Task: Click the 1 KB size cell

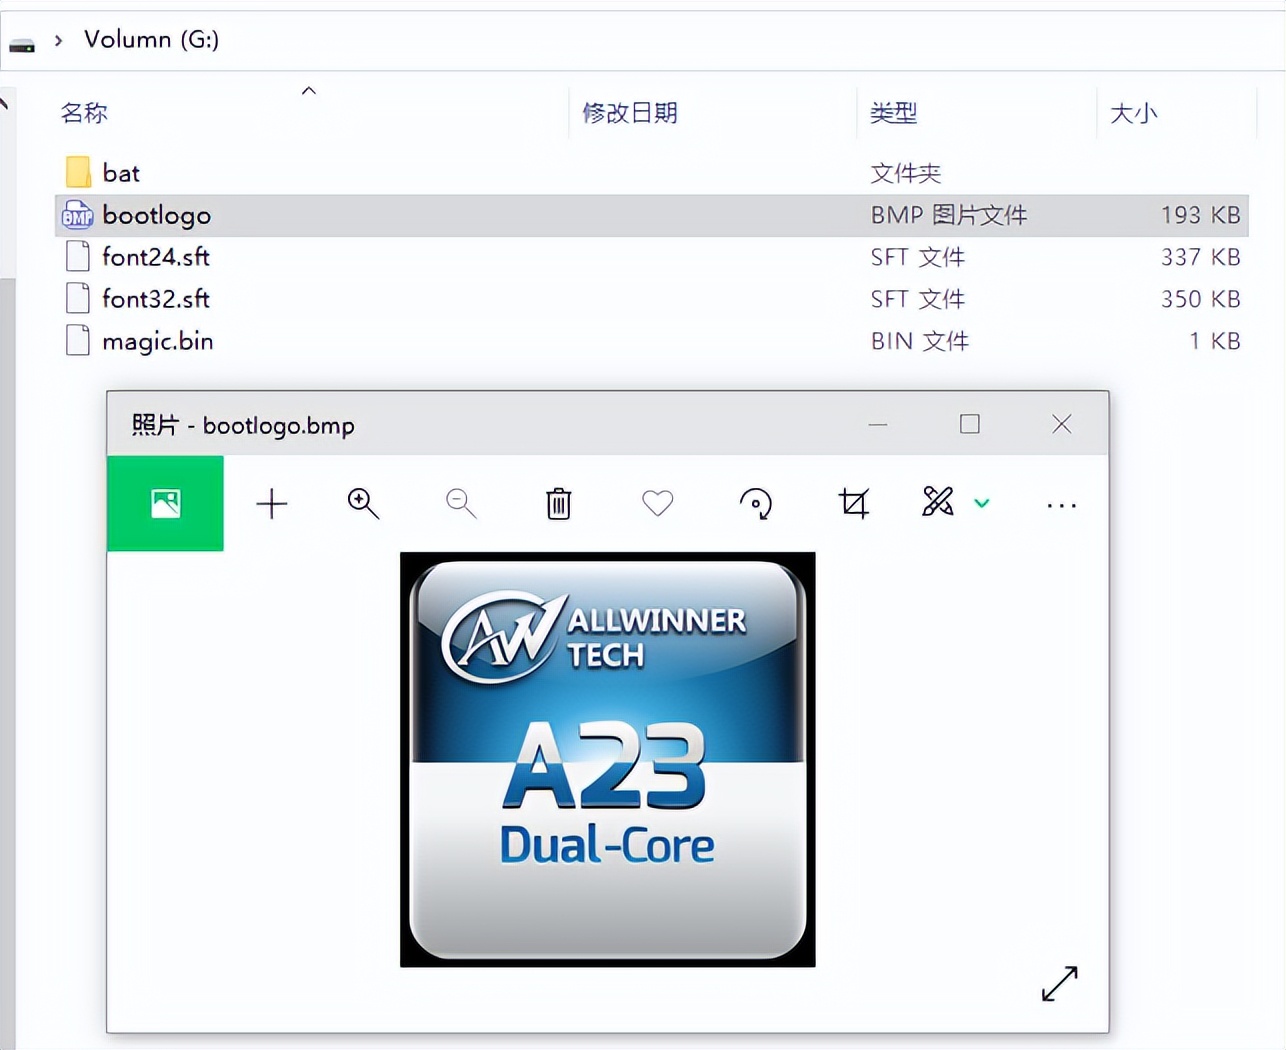Action: pyautogui.click(x=1215, y=341)
